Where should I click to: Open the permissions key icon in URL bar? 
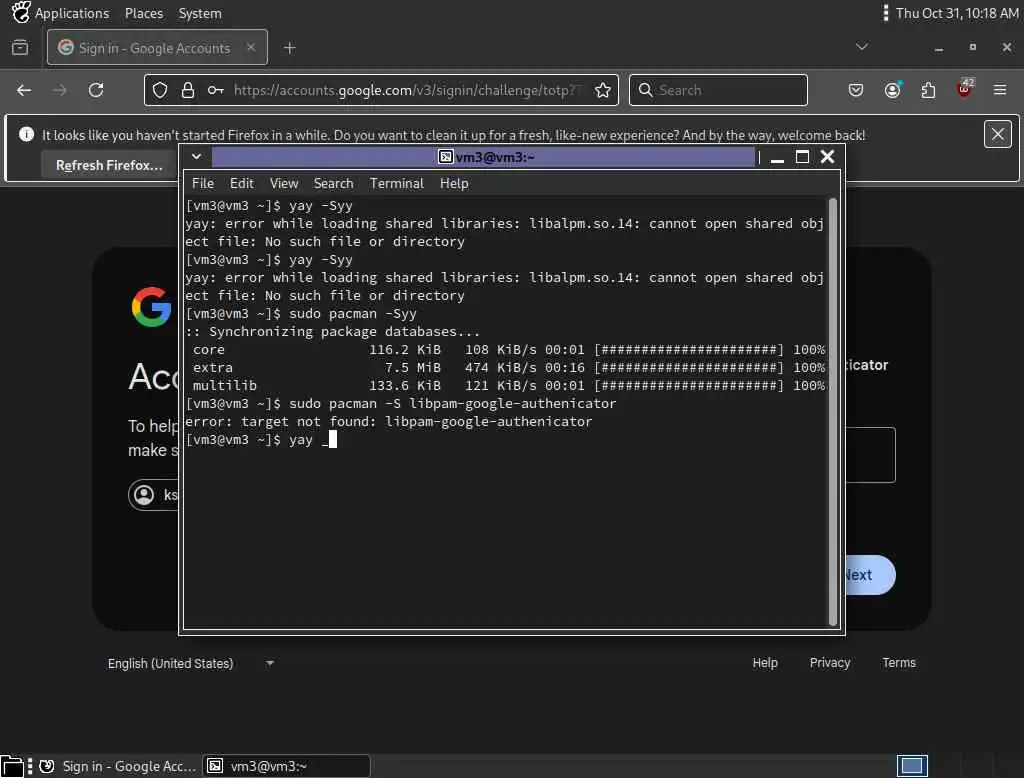(216, 90)
